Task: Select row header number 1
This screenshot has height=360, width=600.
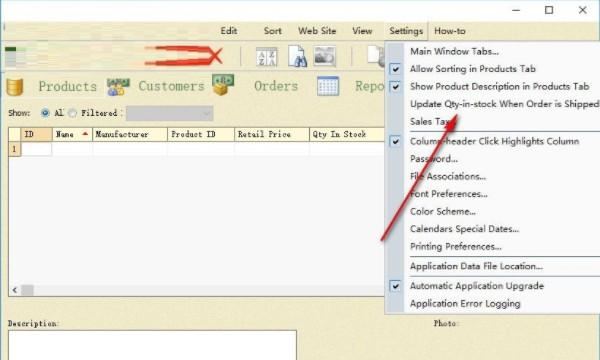Action: (x=15, y=149)
